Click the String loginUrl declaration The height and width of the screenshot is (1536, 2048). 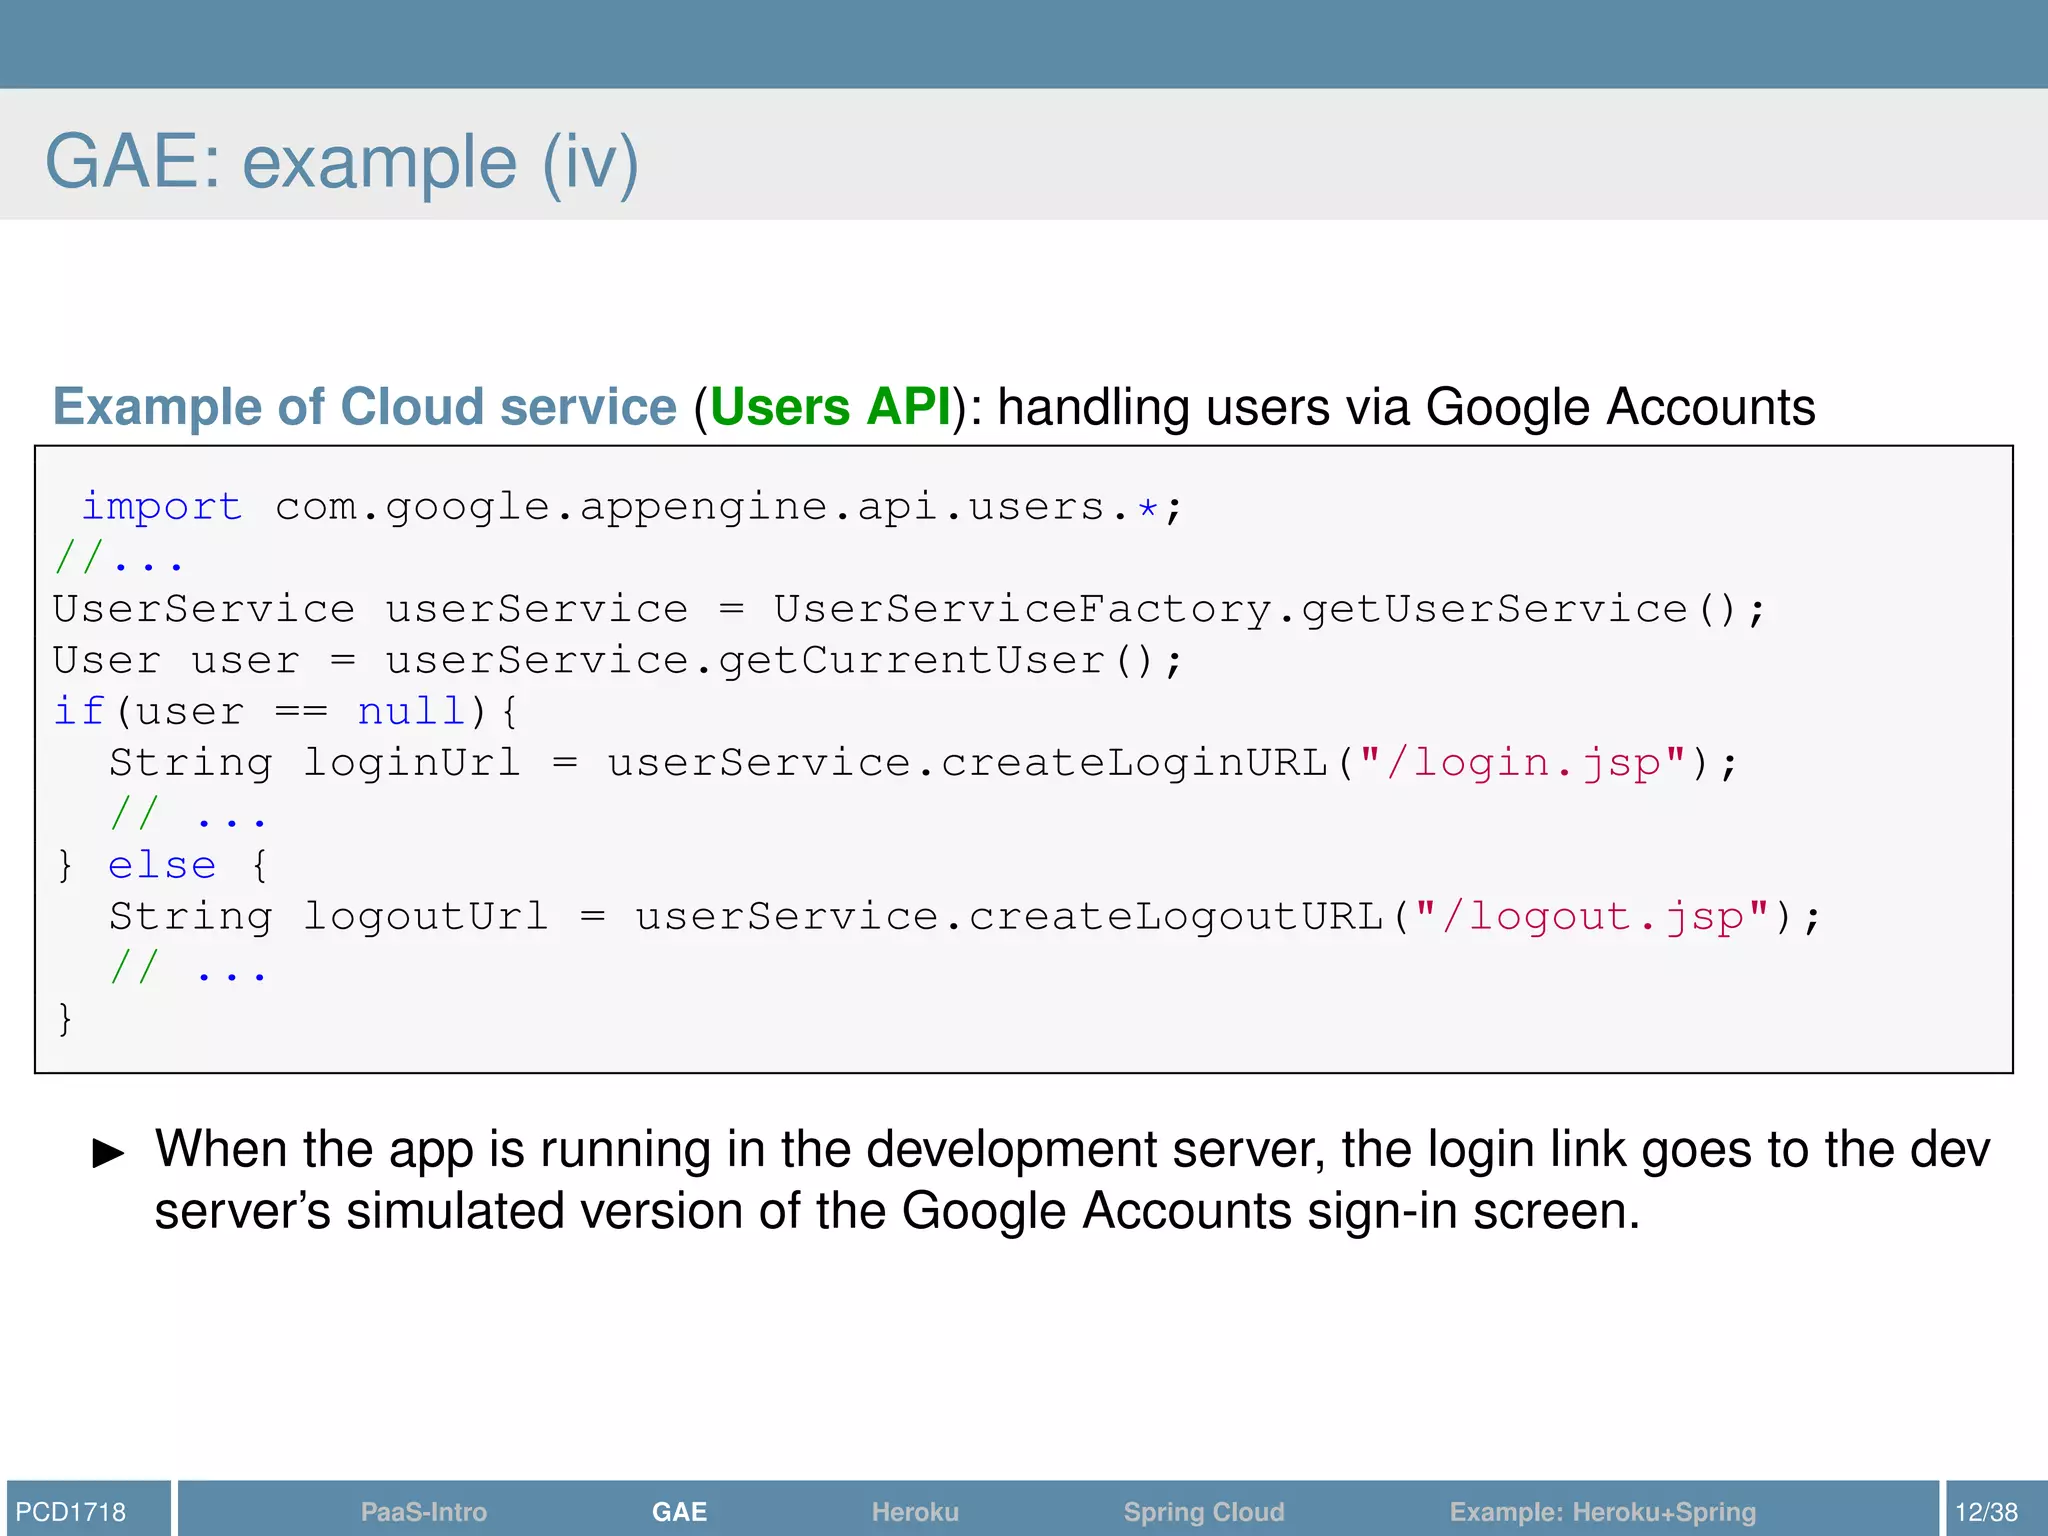pyautogui.click(x=924, y=763)
